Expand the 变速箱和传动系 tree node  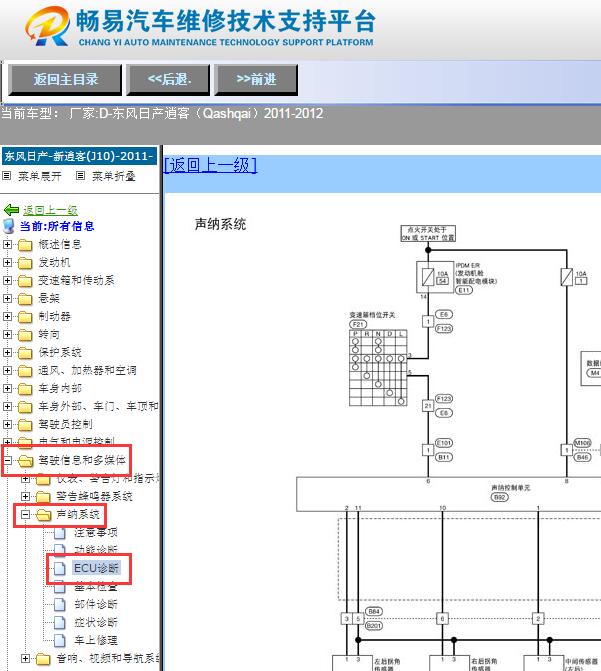(x=7, y=280)
